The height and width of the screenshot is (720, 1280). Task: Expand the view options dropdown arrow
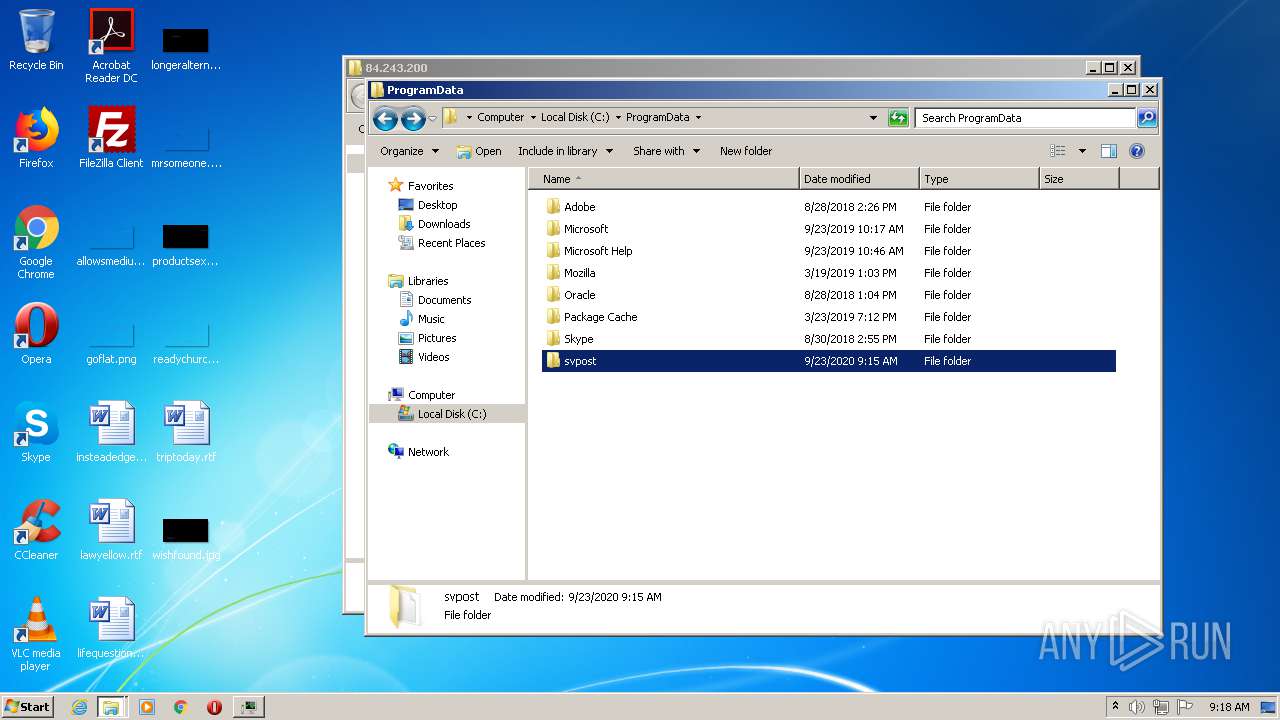pos(1082,151)
